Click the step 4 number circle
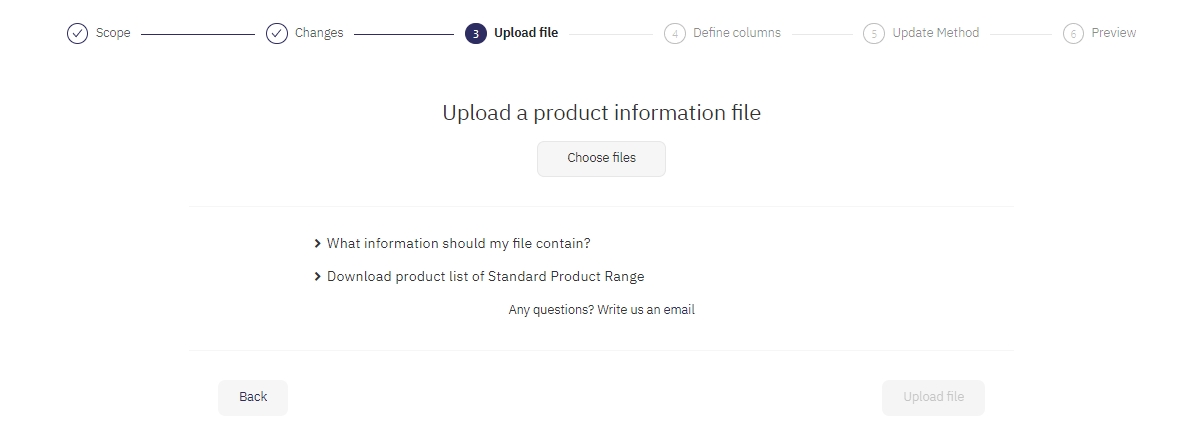This screenshot has width=1177, height=443. [675, 34]
